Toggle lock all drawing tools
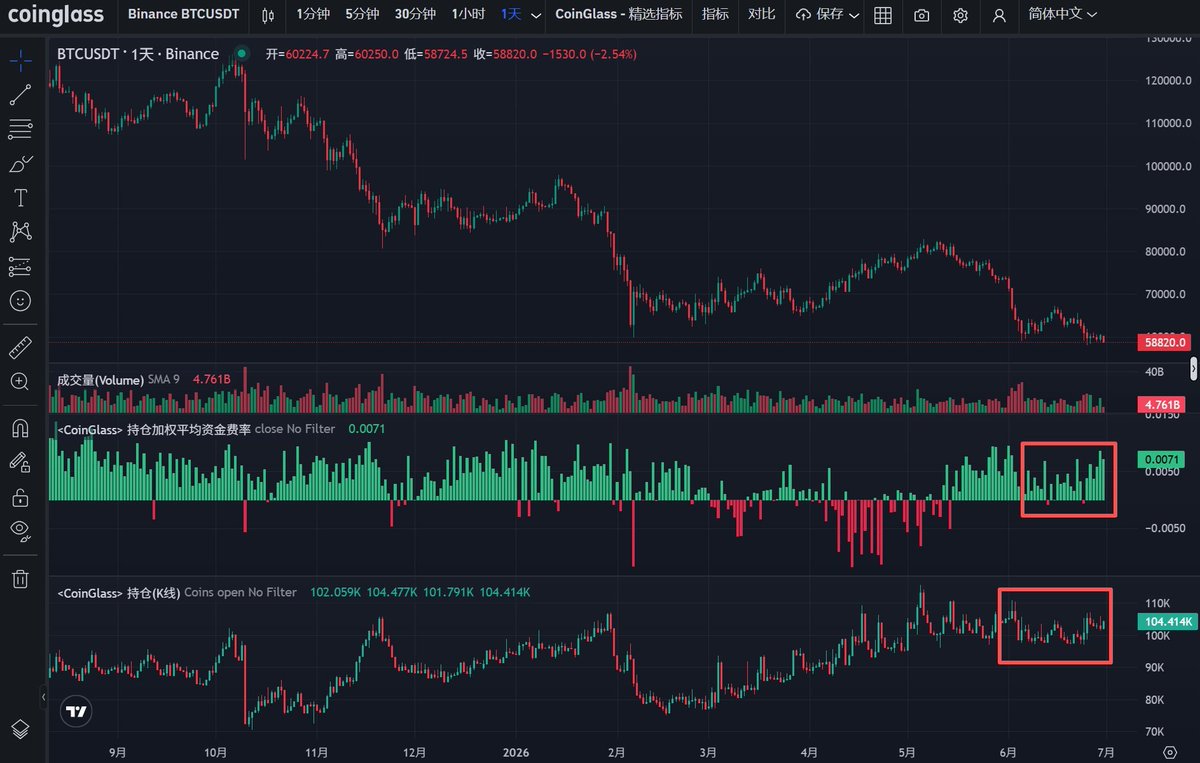This screenshot has height=763, width=1200. [x=20, y=496]
